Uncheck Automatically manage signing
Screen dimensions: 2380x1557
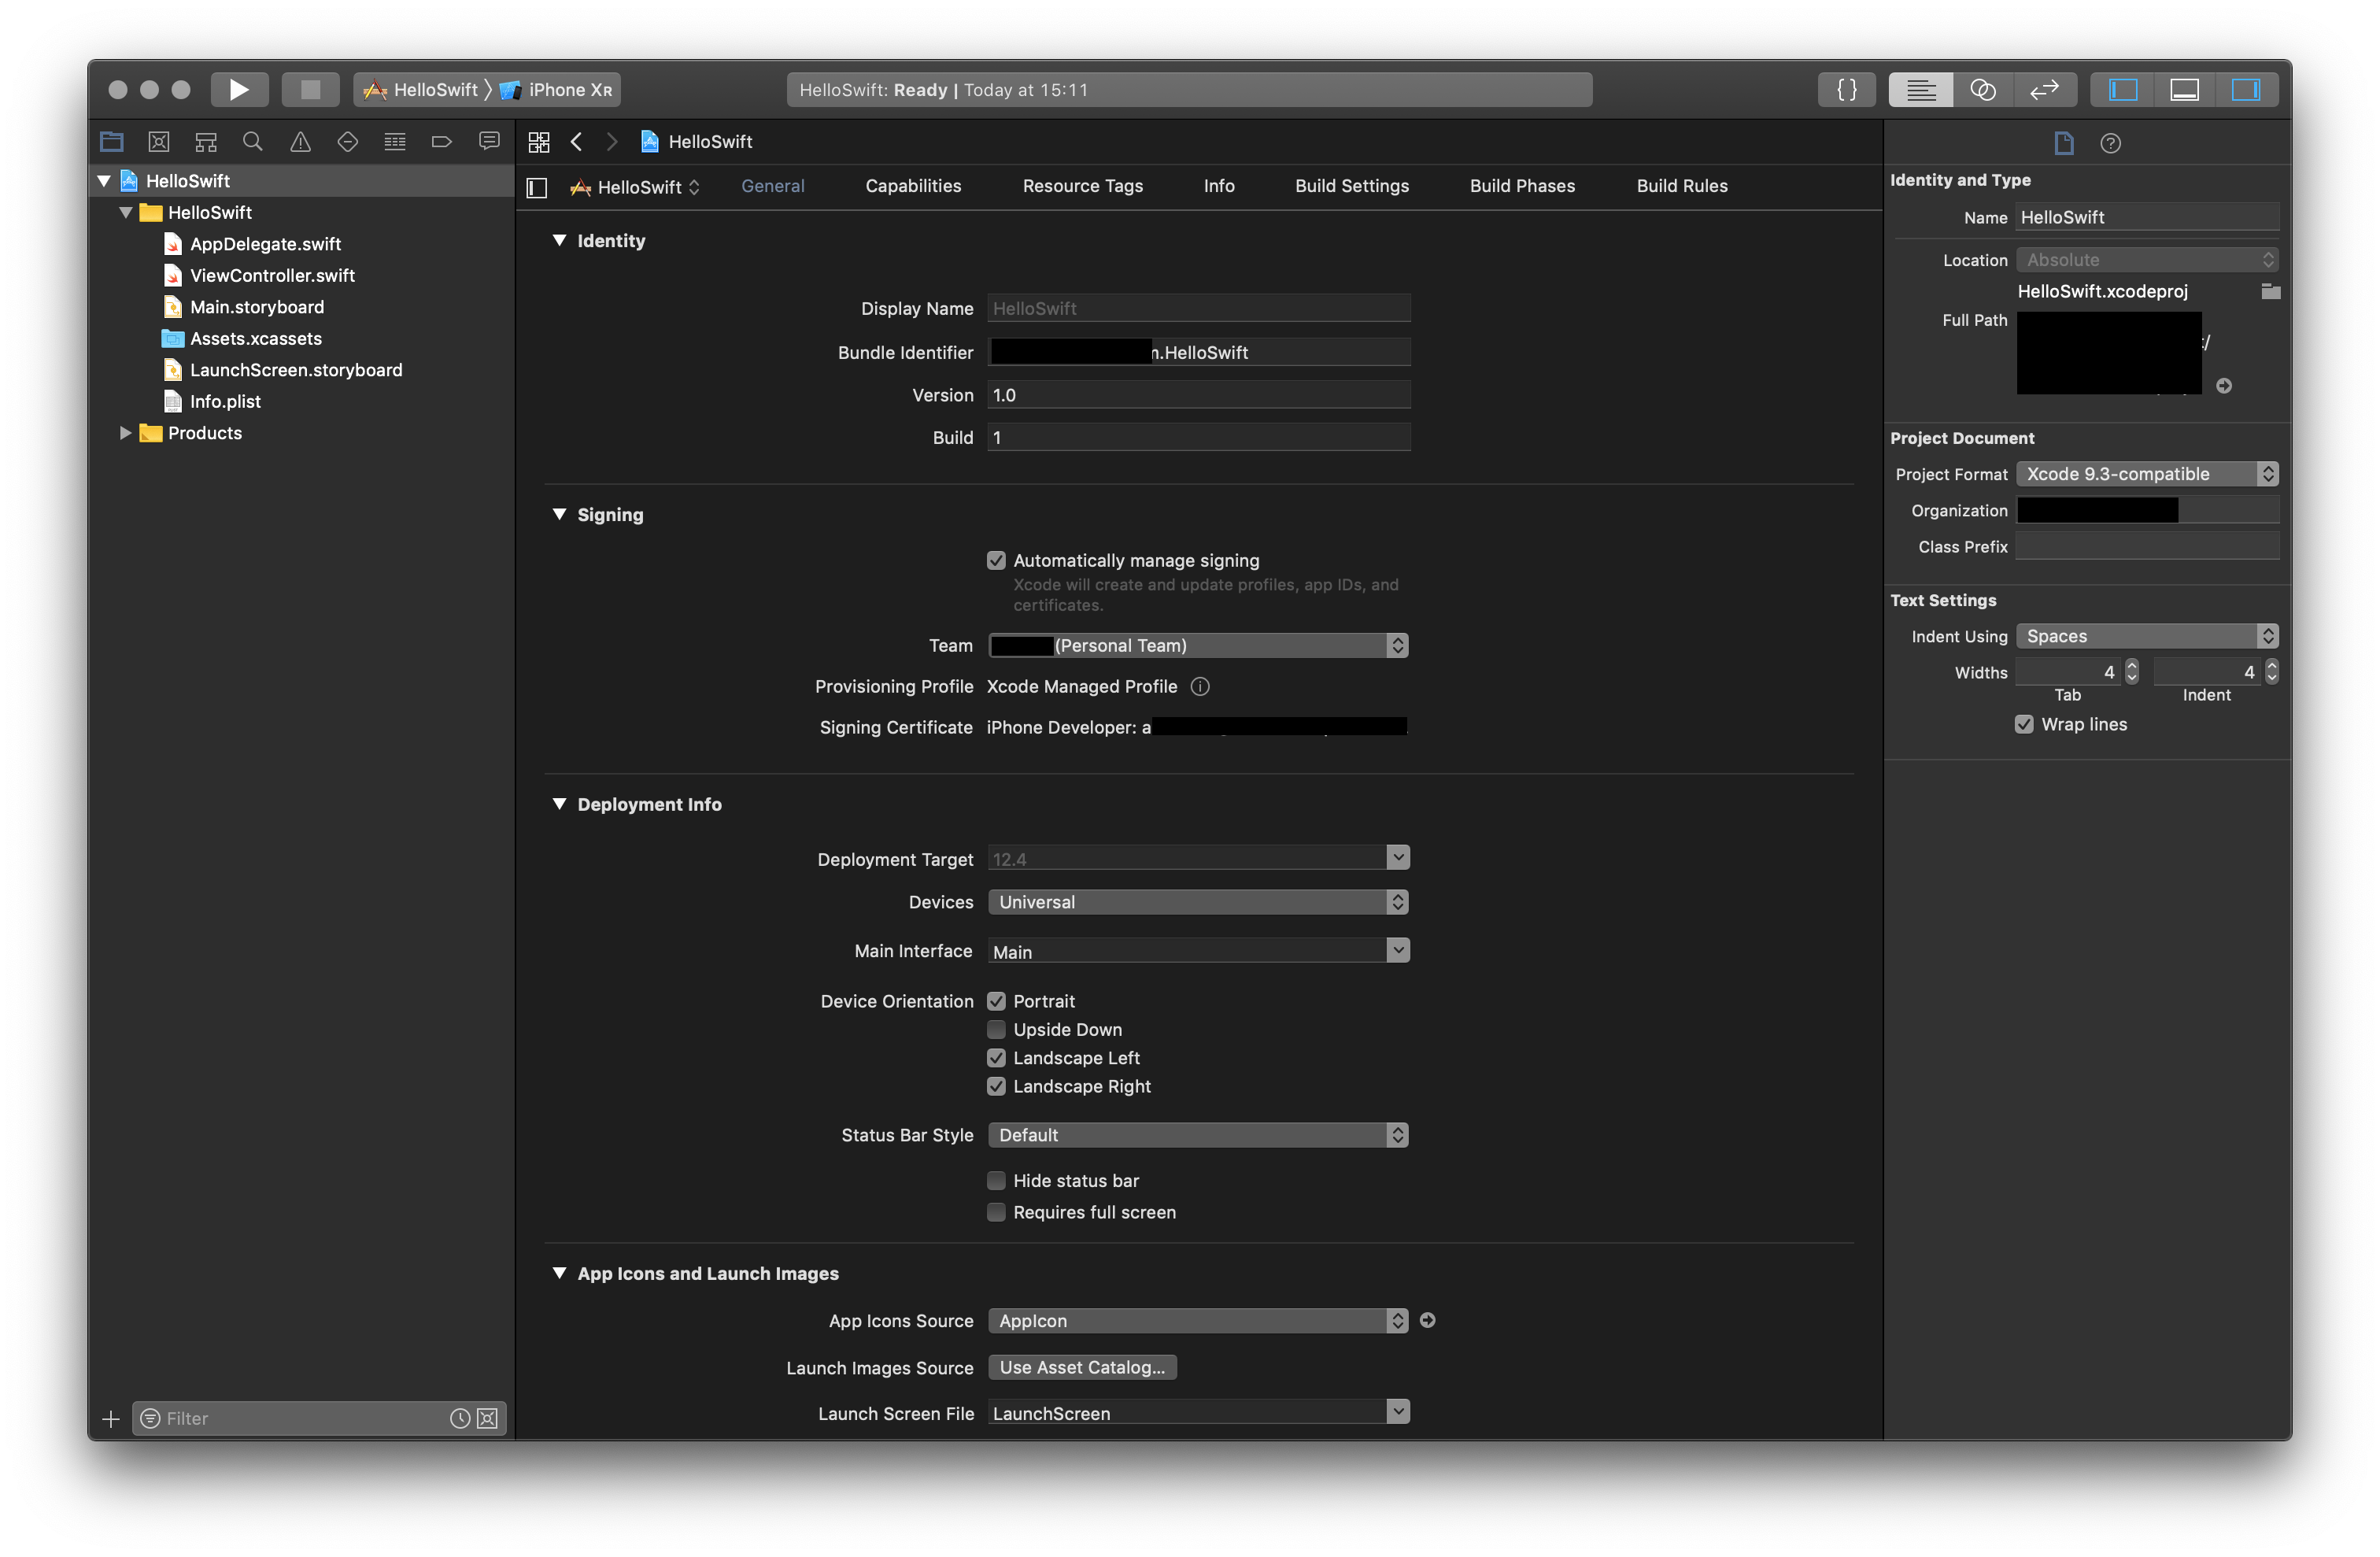point(996,560)
